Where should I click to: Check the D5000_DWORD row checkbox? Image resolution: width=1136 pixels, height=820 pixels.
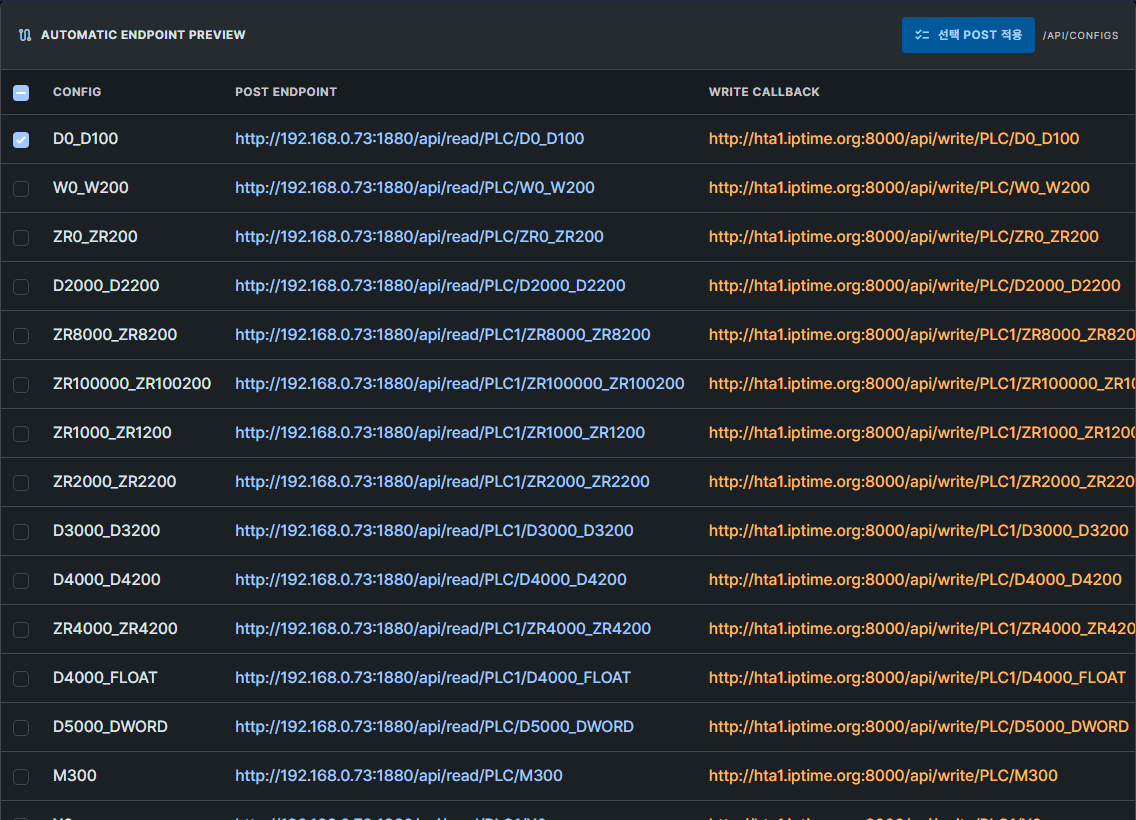(21, 727)
